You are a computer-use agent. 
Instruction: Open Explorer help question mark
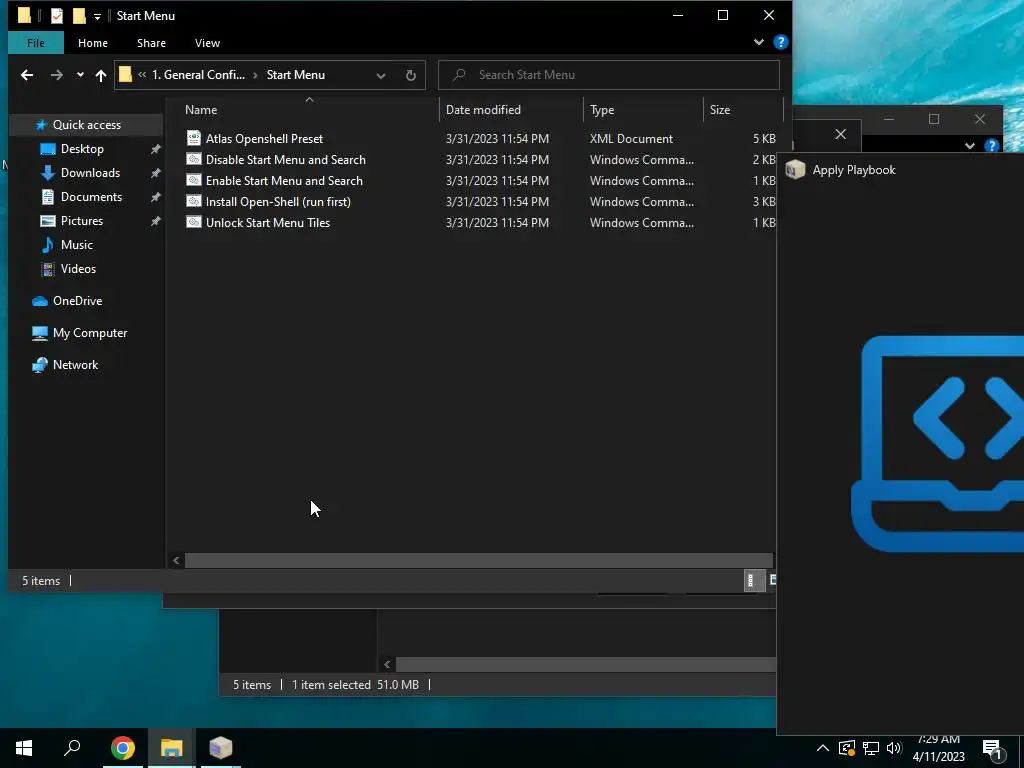[x=780, y=42]
